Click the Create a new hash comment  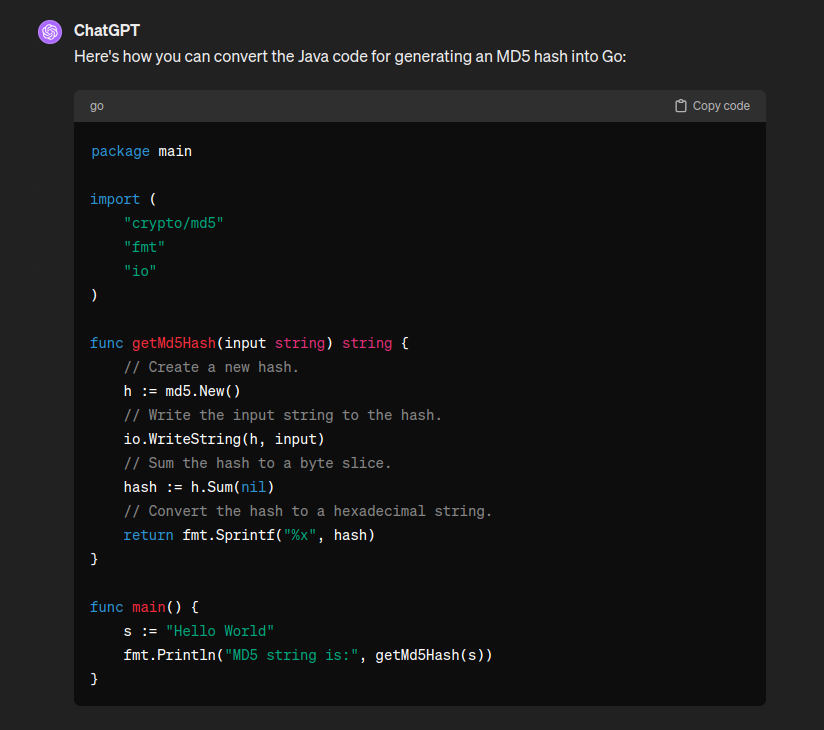pyautogui.click(x=211, y=367)
